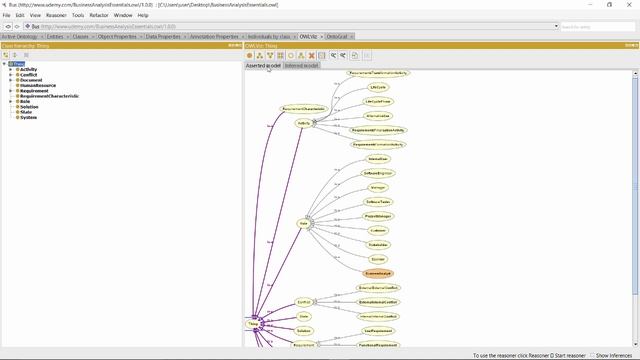Click the Thing node in the graph
Viewport: 640px width, 360px height.
253,324
